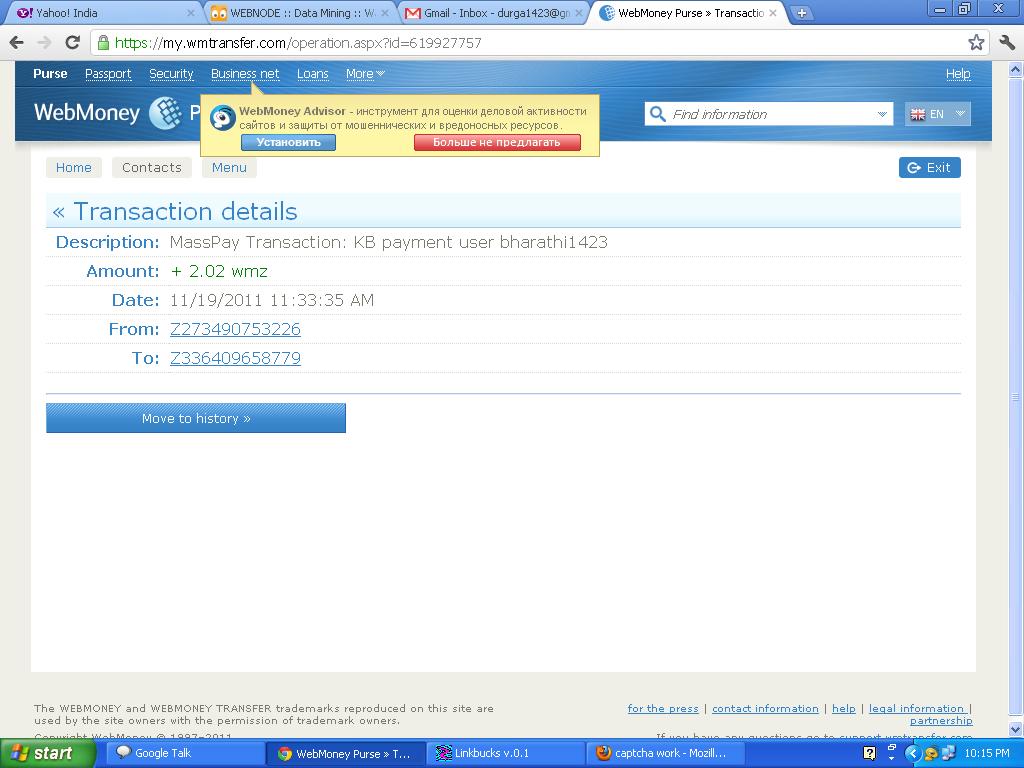Click the red Больше не предлагать button

pos(497,142)
